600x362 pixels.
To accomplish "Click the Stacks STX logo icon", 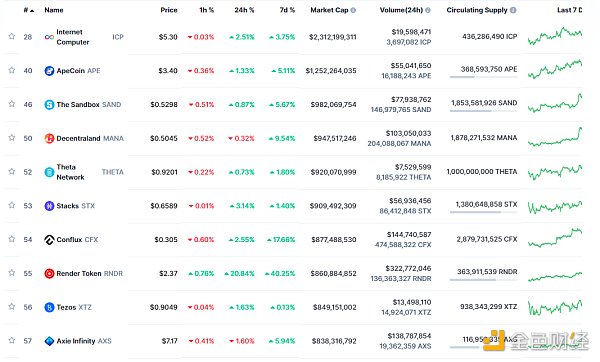I will (49, 206).
